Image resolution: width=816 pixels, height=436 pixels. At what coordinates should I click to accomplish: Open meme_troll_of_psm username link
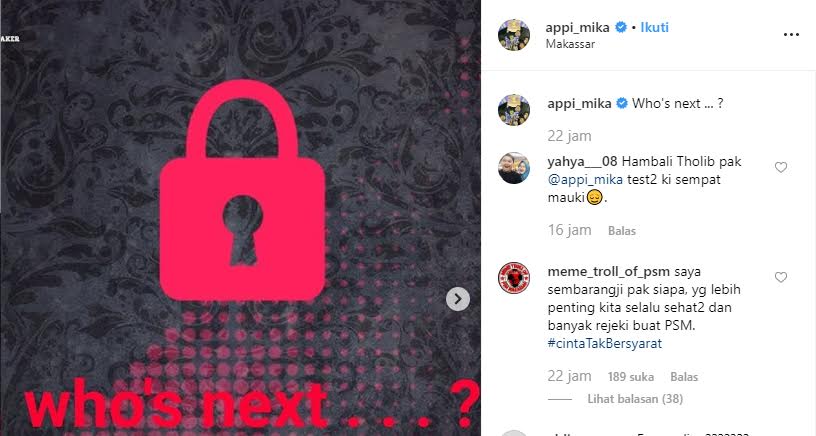tap(608, 272)
